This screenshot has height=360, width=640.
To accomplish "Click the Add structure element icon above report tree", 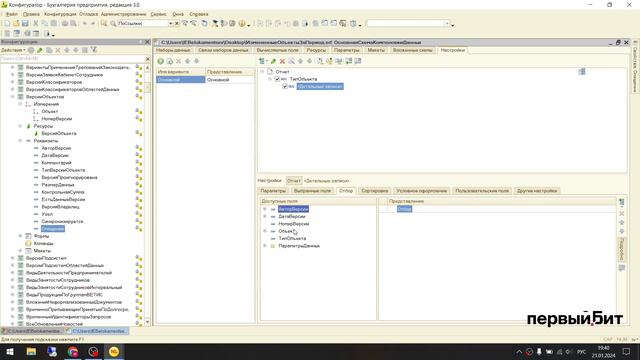I will [262, 61].
